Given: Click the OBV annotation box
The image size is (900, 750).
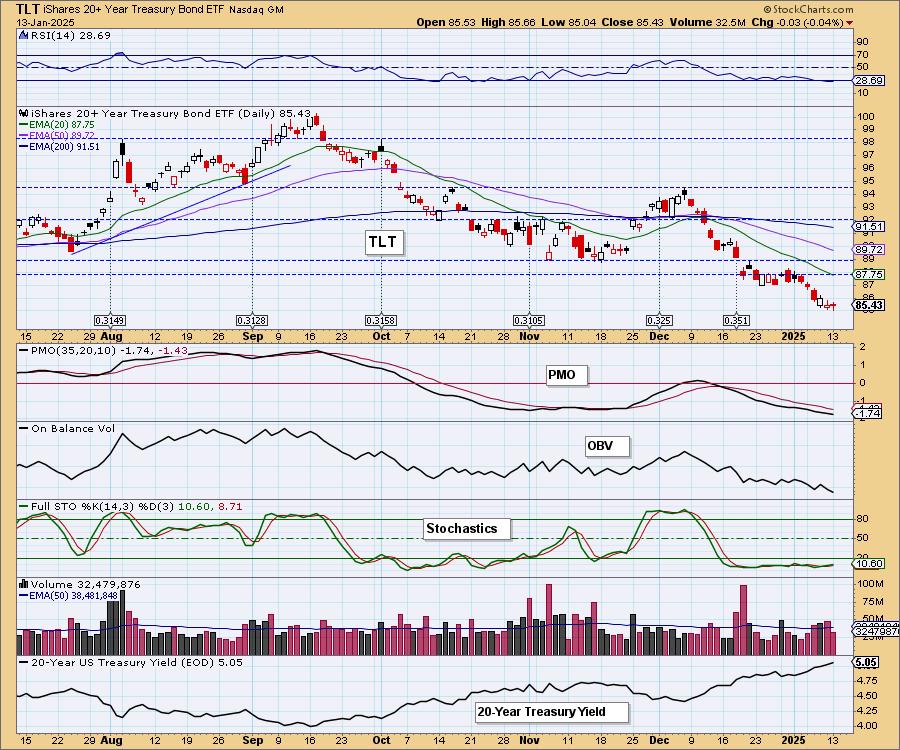Looking at the screenshot, I should pos(607,446).
